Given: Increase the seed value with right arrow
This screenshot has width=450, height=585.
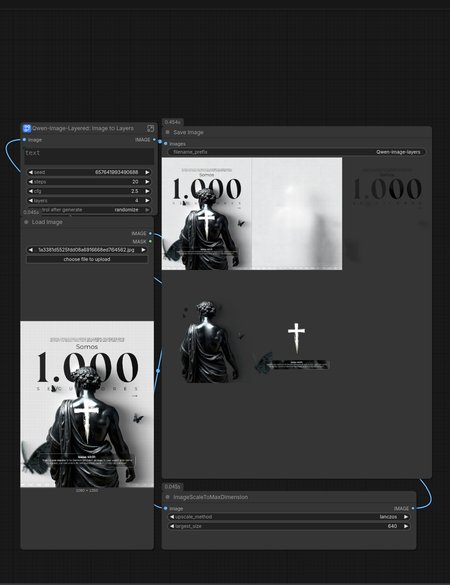Looking at the screenshot, I should [x=147, y=172].
